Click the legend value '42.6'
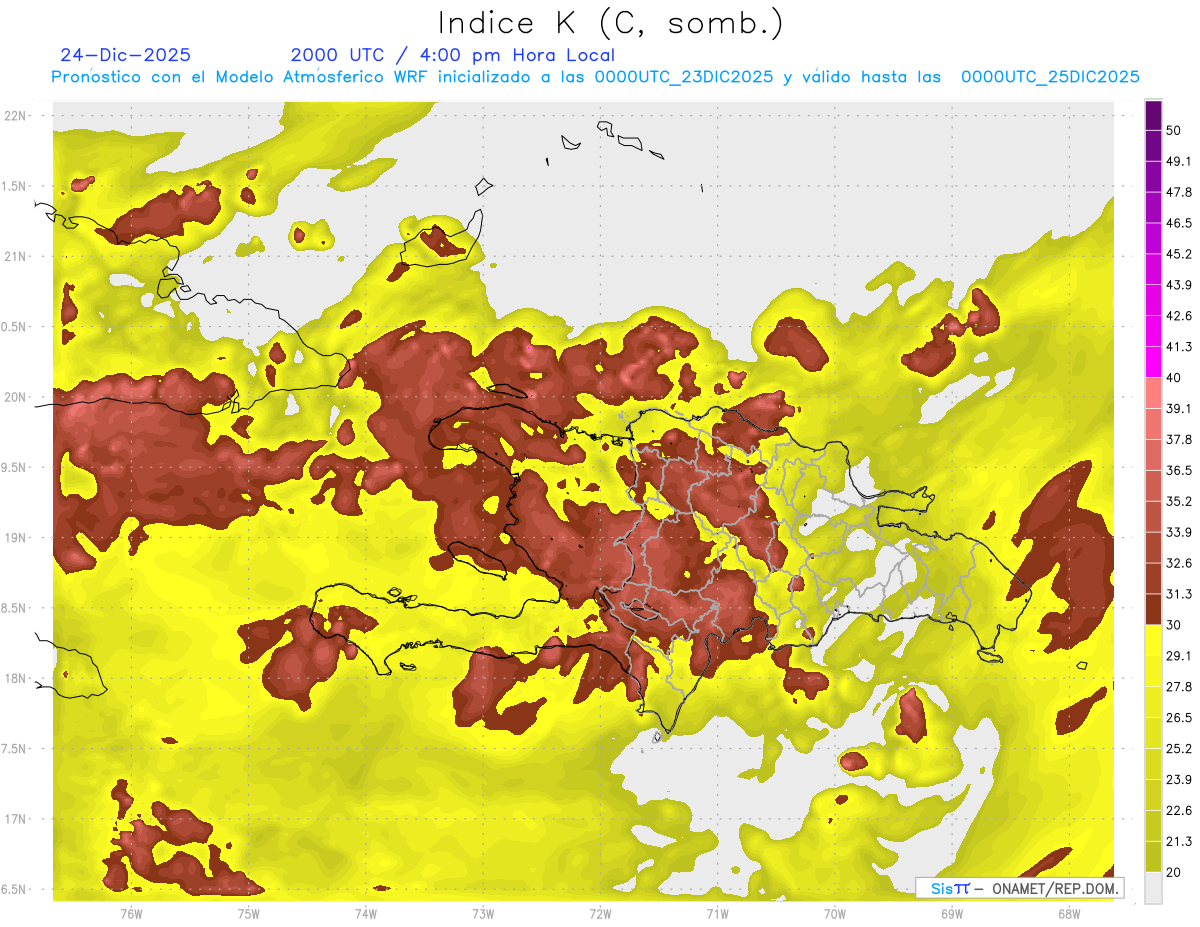The image size is (1200, 927). click(x=1179, y=316)
